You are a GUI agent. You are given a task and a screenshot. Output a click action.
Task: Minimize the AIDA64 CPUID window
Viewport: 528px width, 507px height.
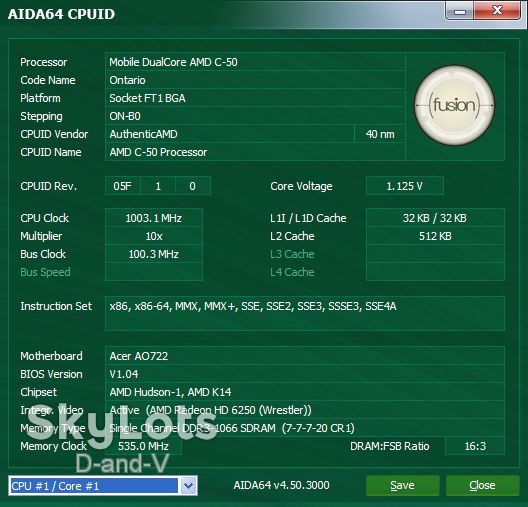point(460,11)
